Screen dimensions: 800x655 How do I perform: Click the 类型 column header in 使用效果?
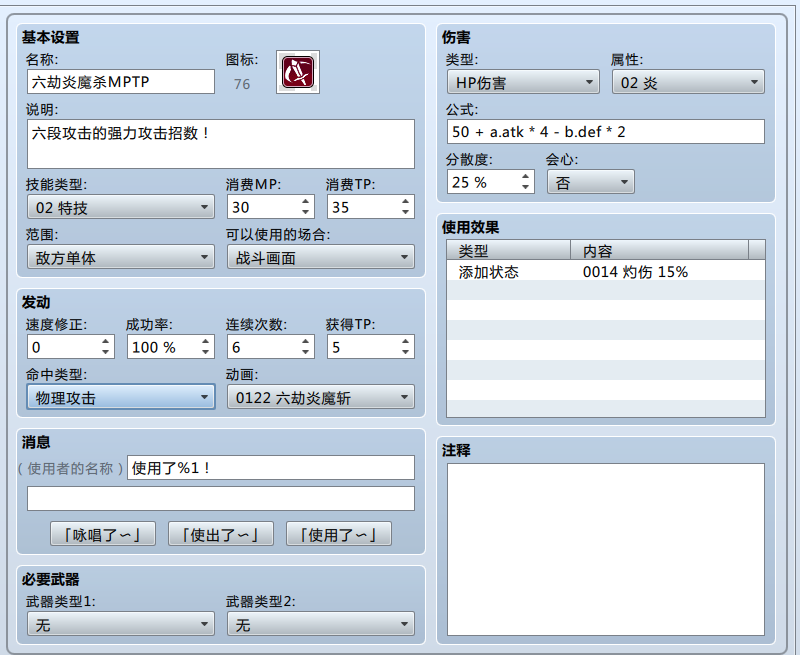(508, 250)
